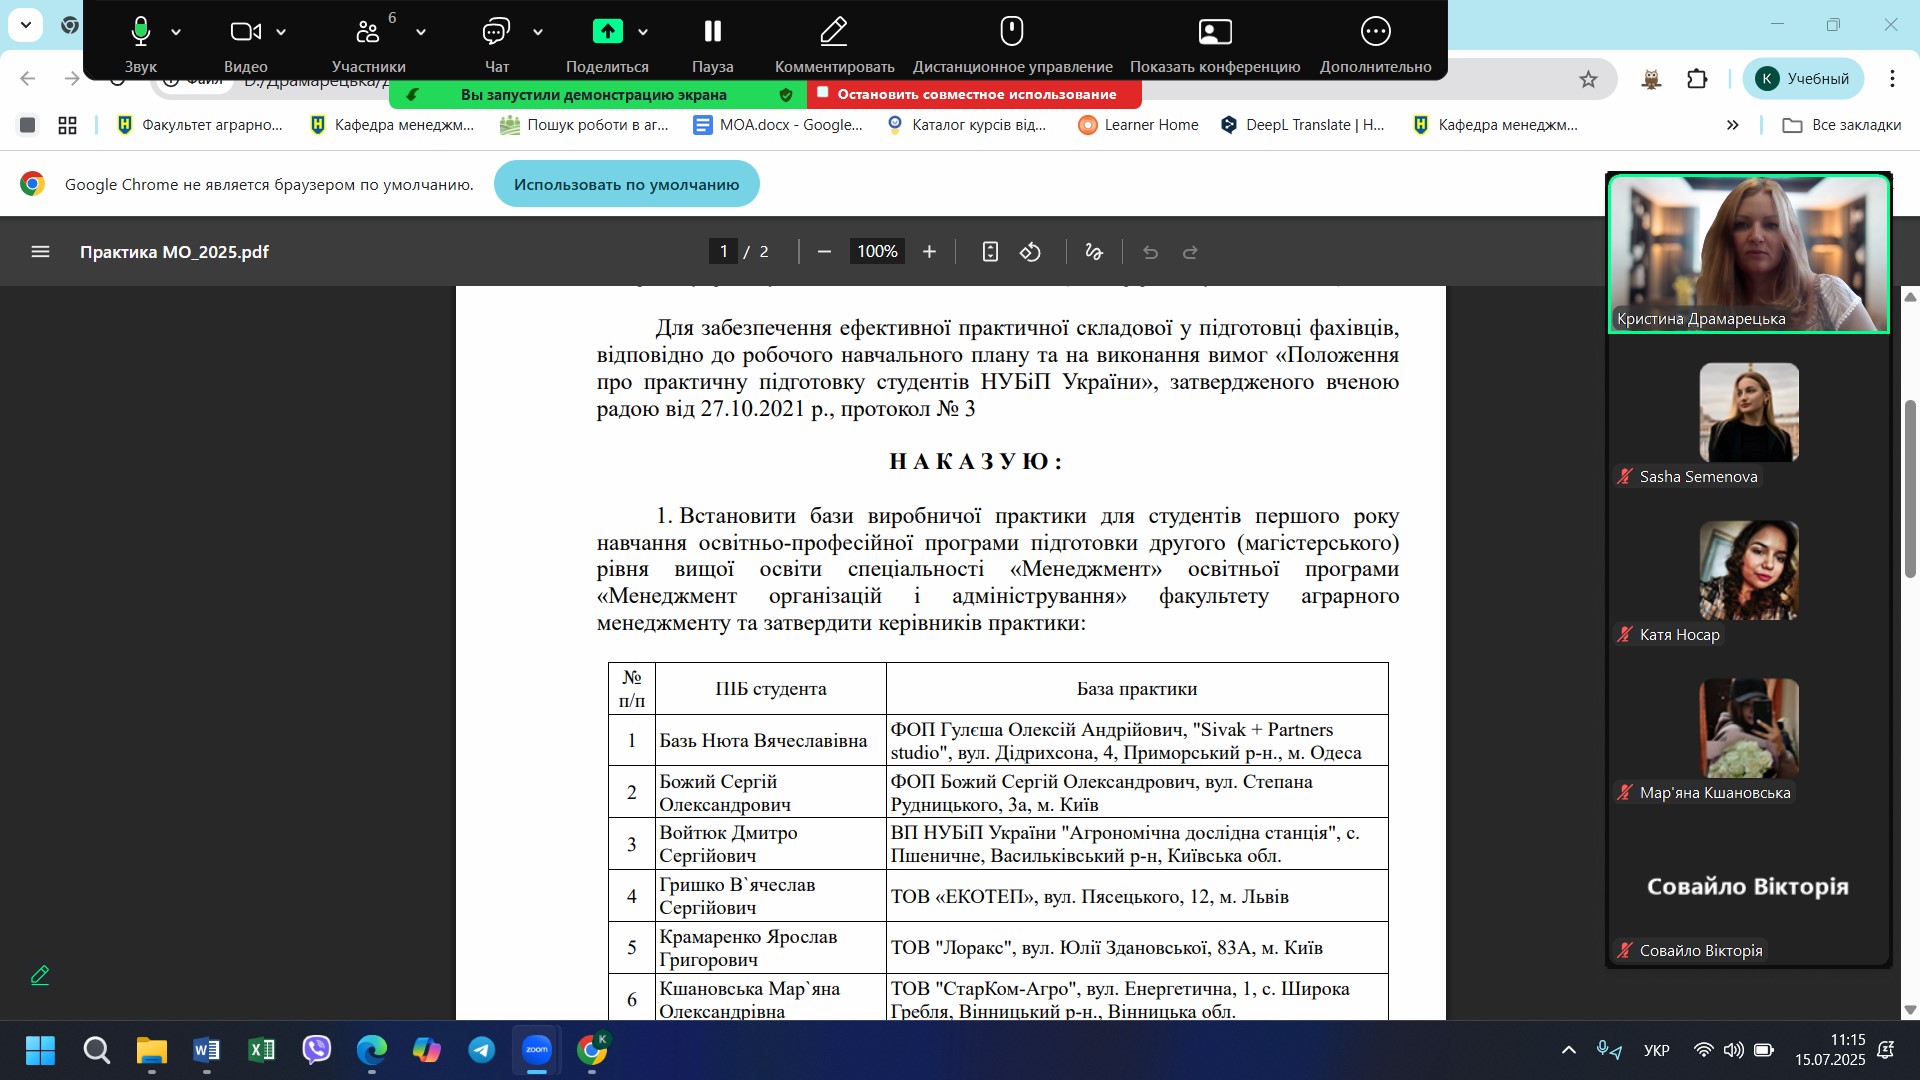Mute the Zoom microphone (Звук)
This screenshot has width=1920, height=1080.
[141, 42]
